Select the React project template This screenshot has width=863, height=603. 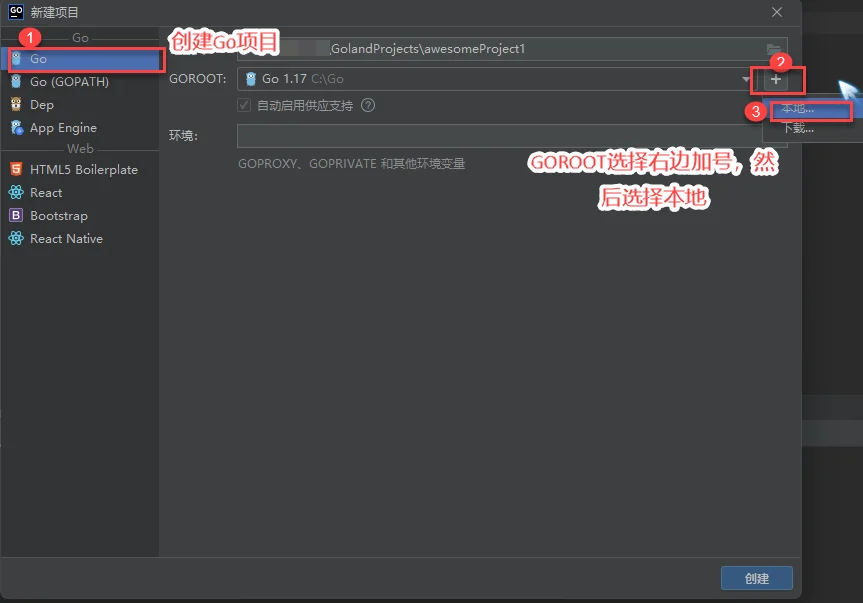80,193
